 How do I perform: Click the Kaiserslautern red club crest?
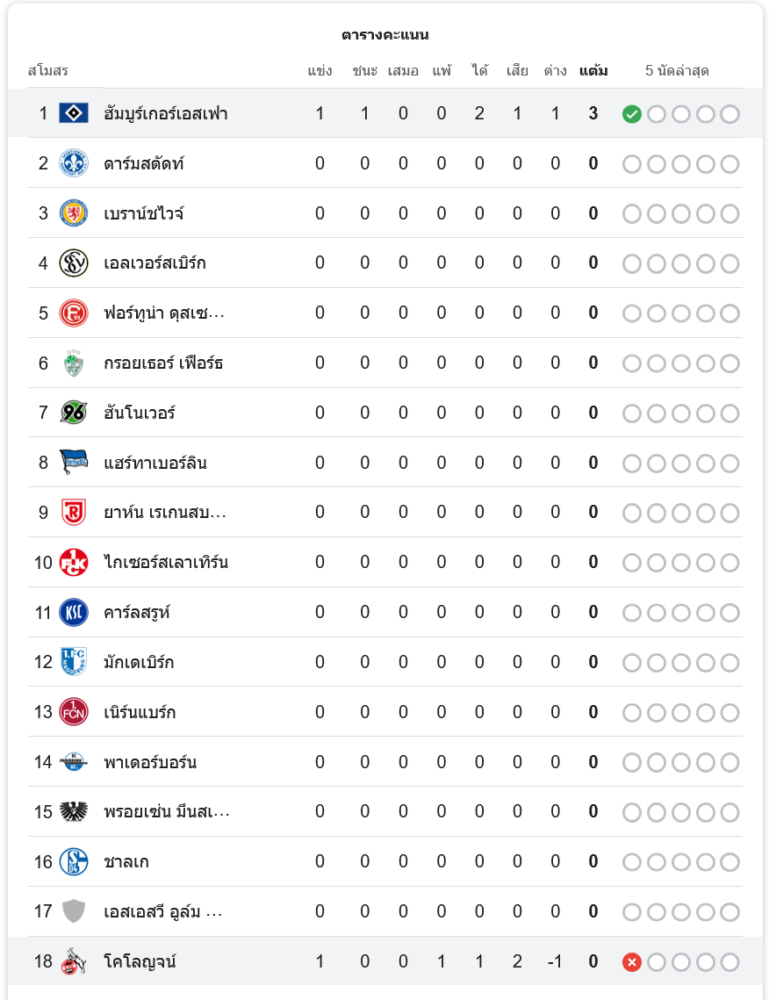(x=74, y=562)
